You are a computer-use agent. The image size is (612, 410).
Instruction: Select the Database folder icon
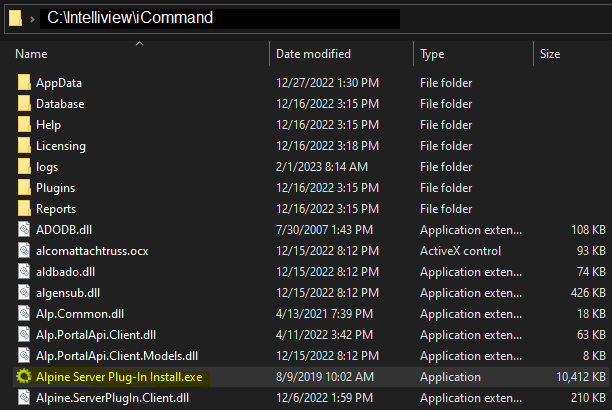(24, 104)
